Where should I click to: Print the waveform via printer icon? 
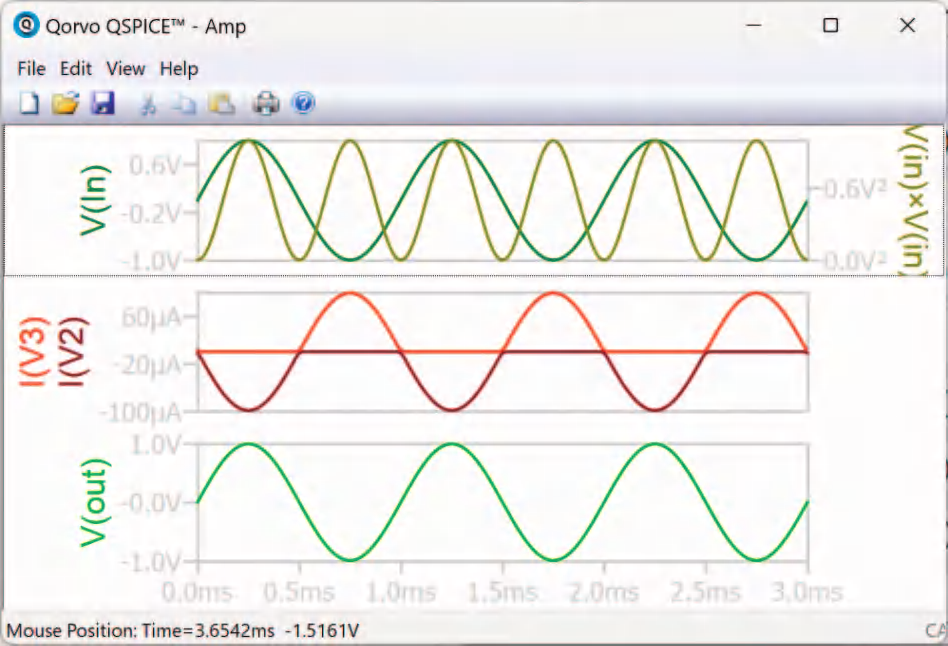pyautogui.click(x=266, y=103)
